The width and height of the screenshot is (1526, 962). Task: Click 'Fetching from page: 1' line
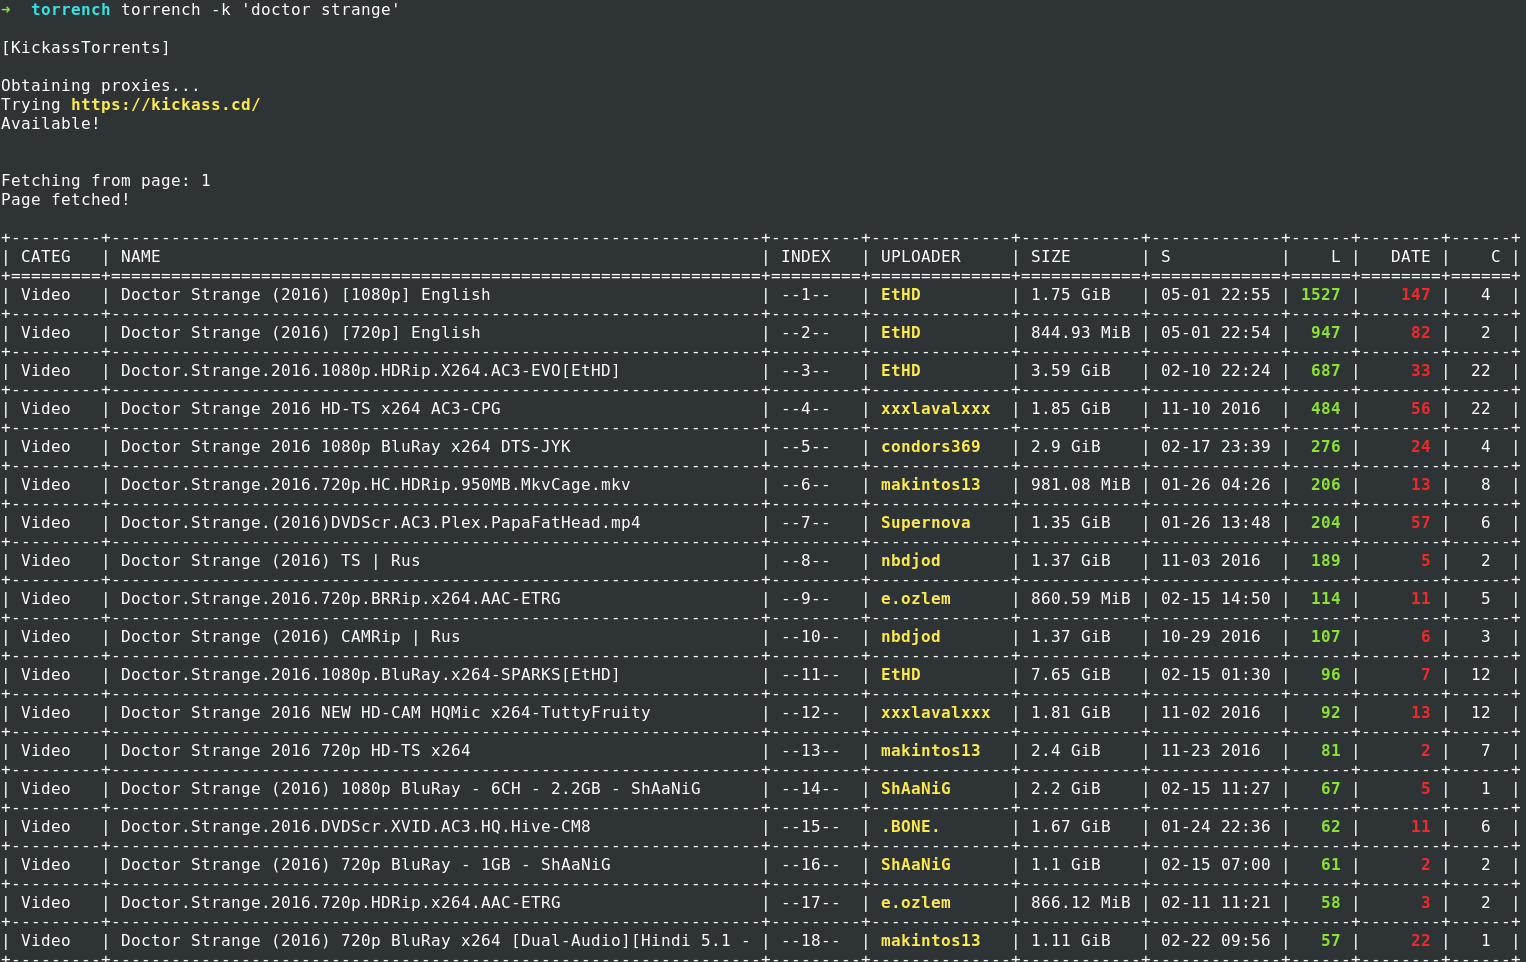(106, 180)
